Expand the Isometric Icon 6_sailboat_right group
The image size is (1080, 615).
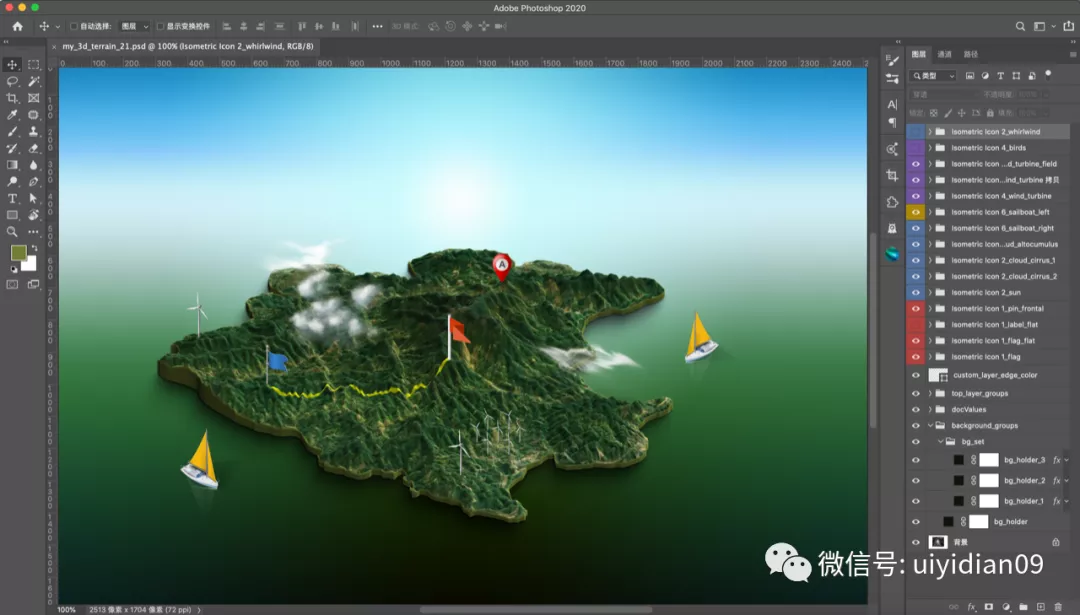tap(930, 228)
